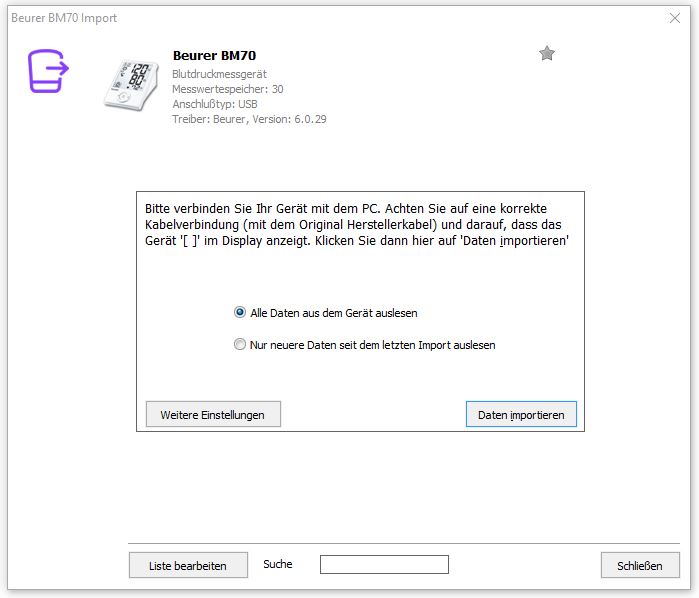Click 'Treiber: Beurer, Version: 6.0.29' text
The image size is (699, 598).
(249, 119)
